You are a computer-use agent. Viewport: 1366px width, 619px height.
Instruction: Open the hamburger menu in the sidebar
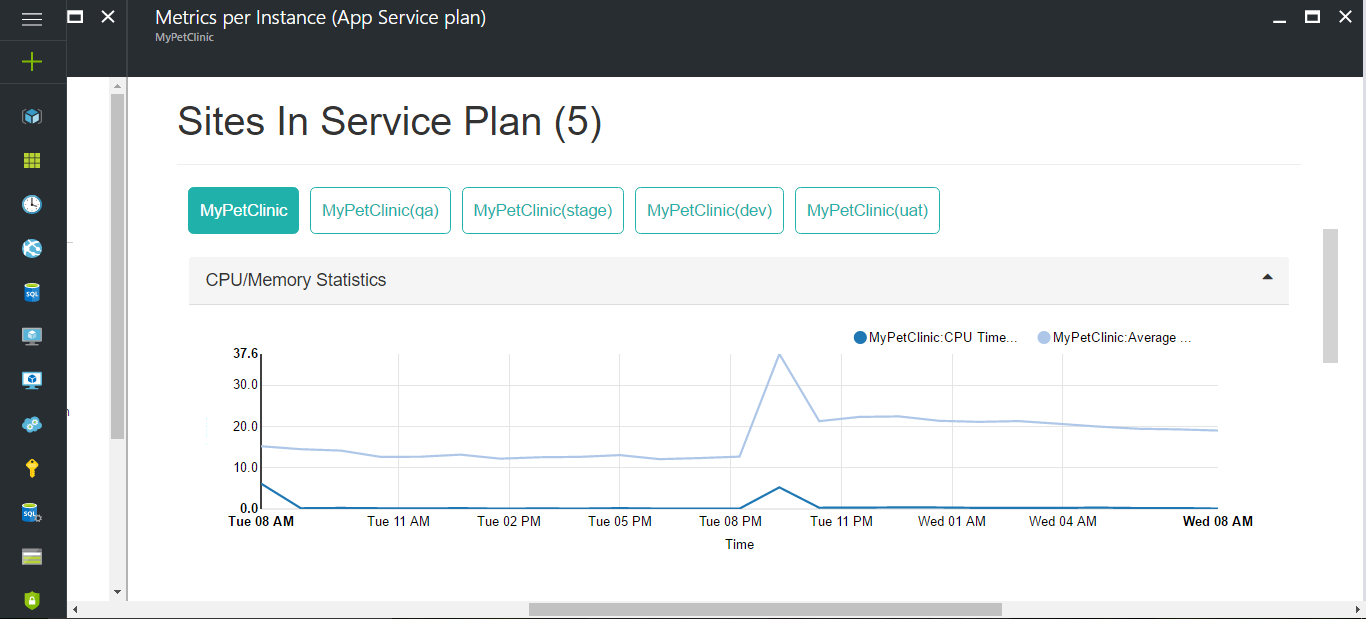32,19
